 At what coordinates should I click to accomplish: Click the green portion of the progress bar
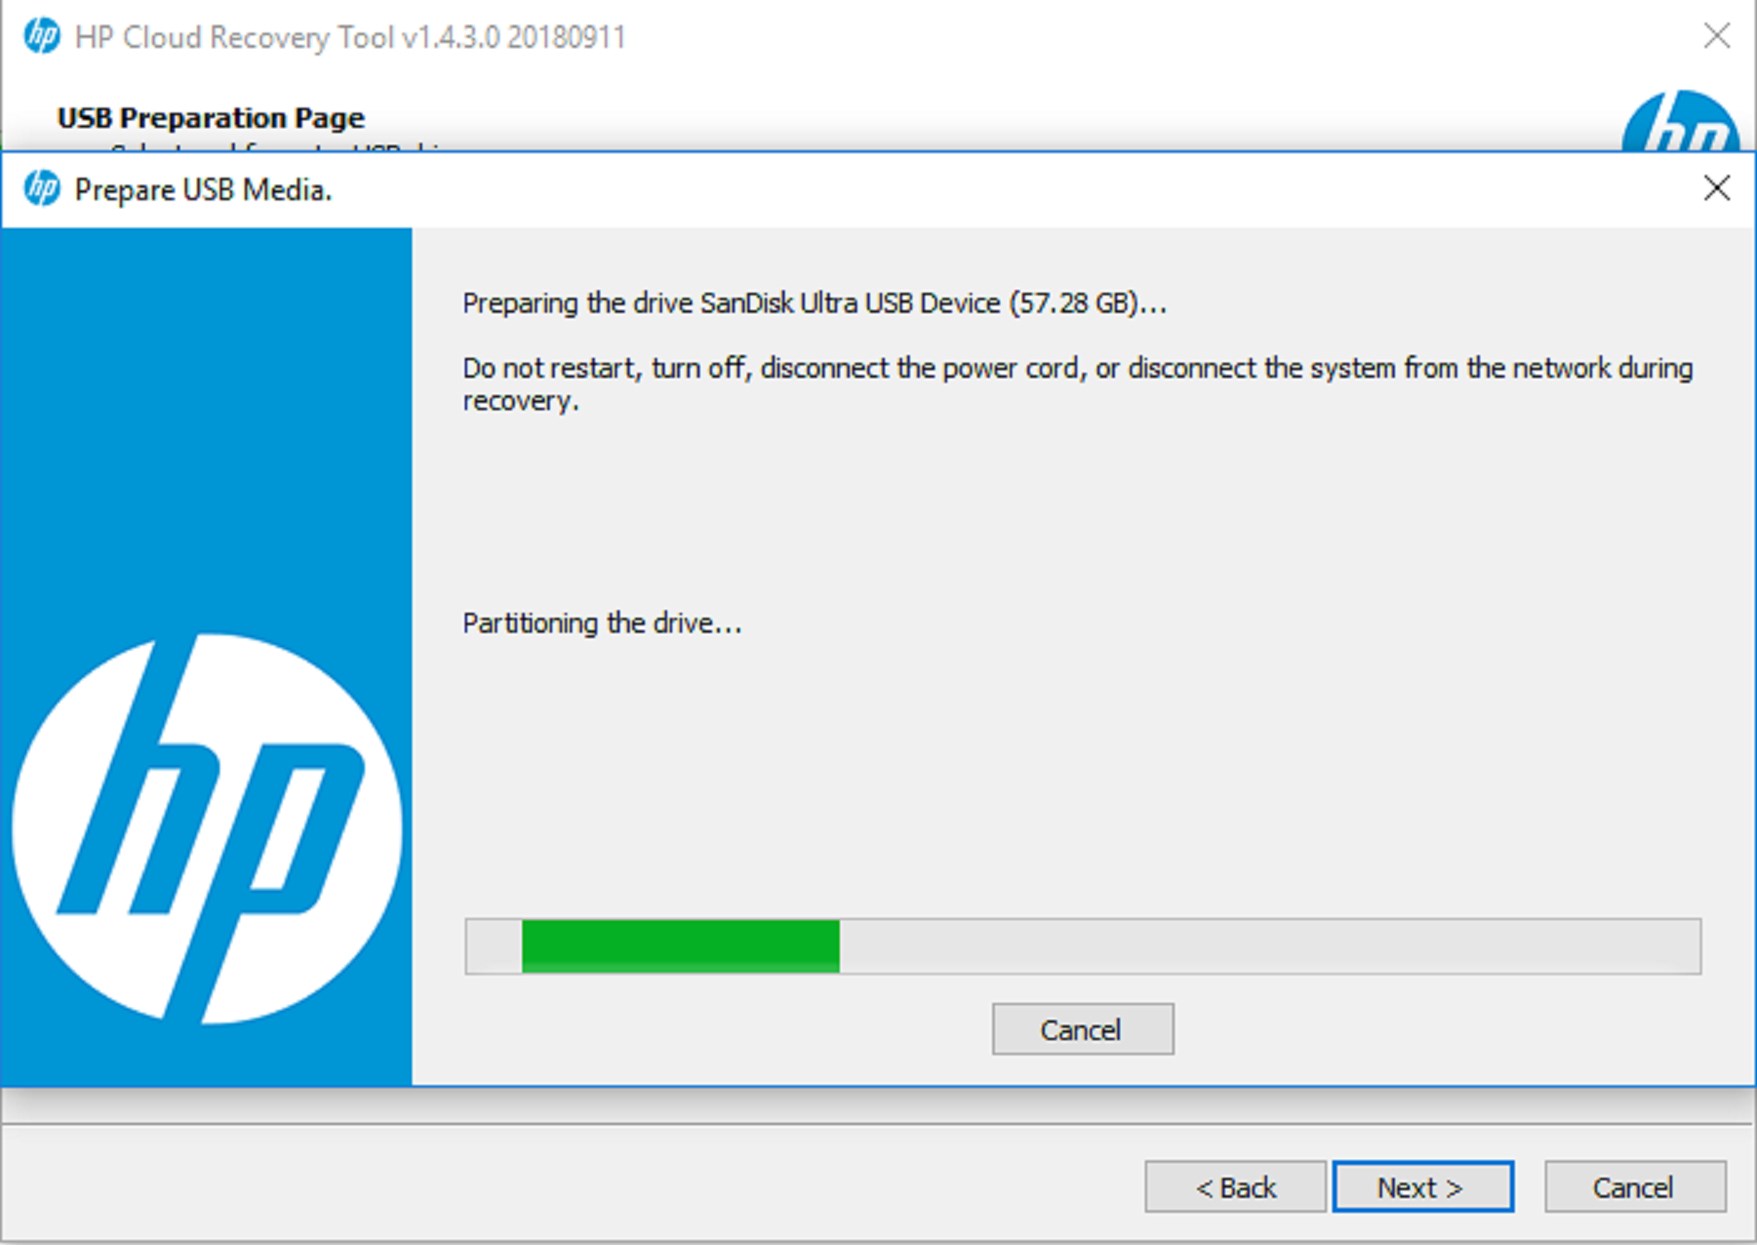click(x=680, y=945)
